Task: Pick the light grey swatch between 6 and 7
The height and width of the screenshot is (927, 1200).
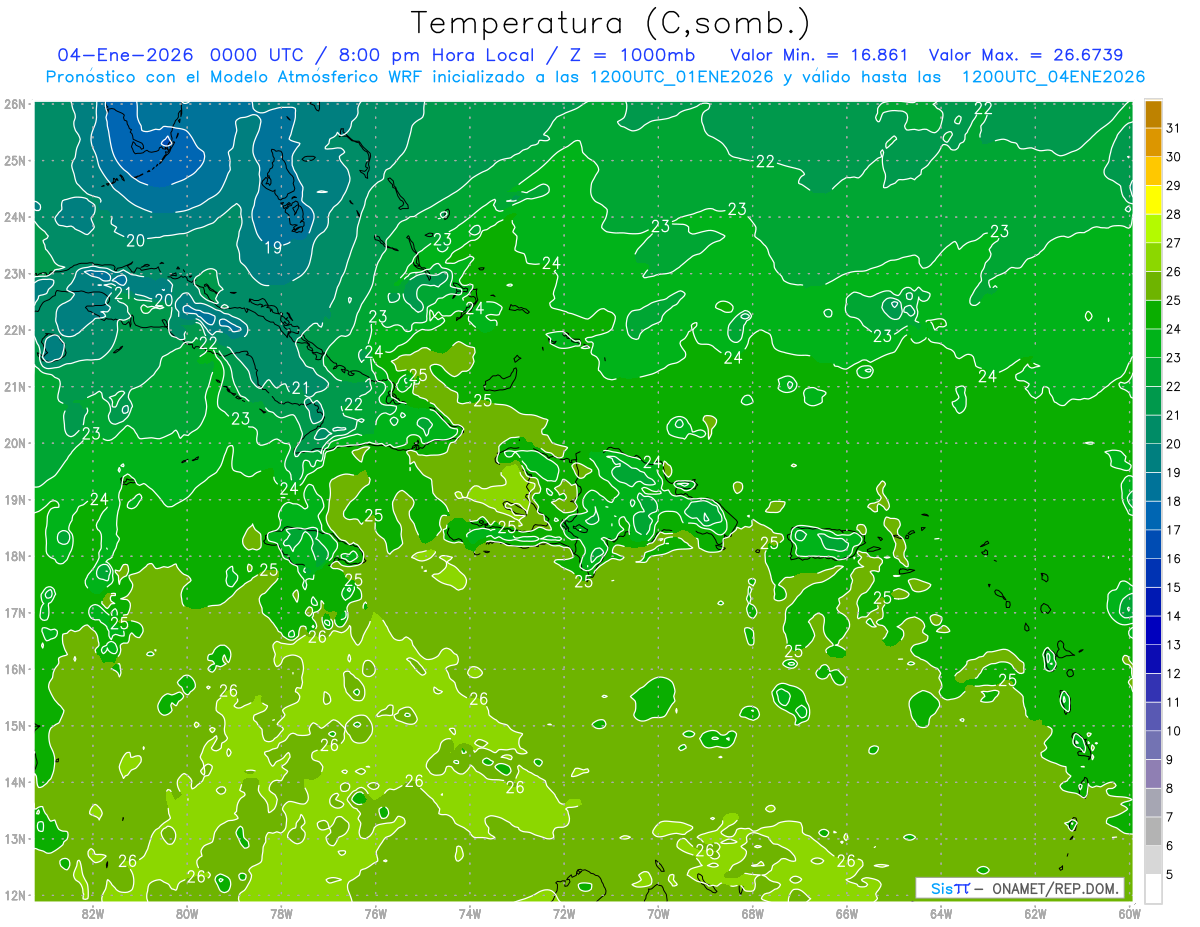Action: [x=1153, y=831]
